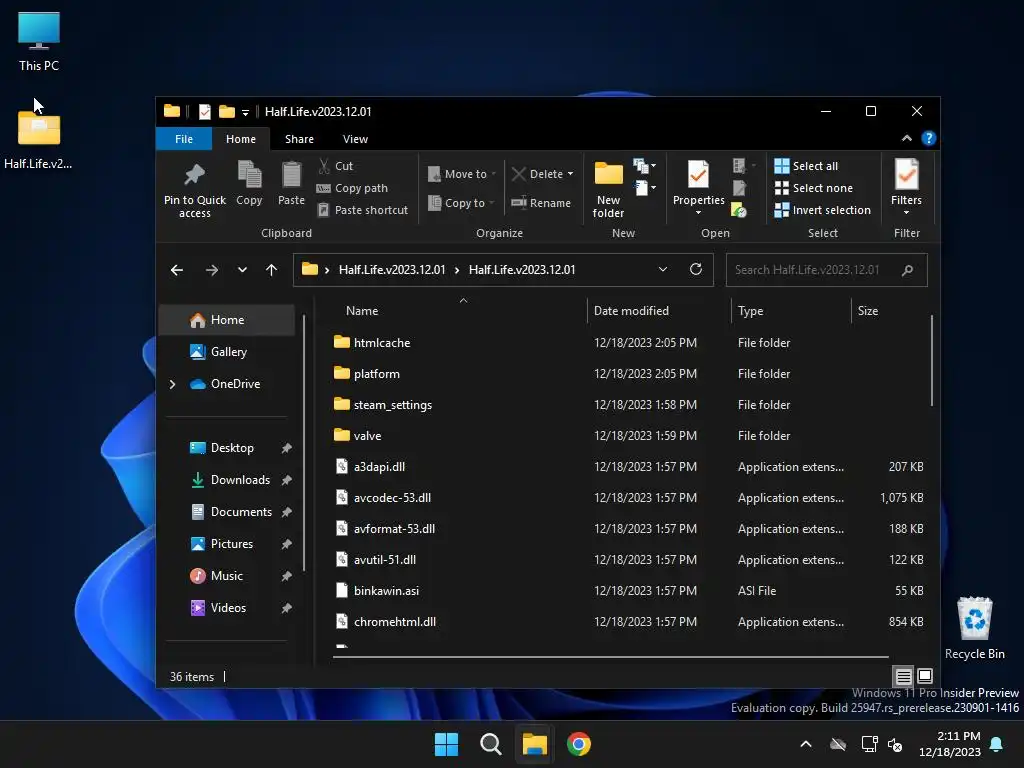Refresh the folder address bar

tap(696, 270)
